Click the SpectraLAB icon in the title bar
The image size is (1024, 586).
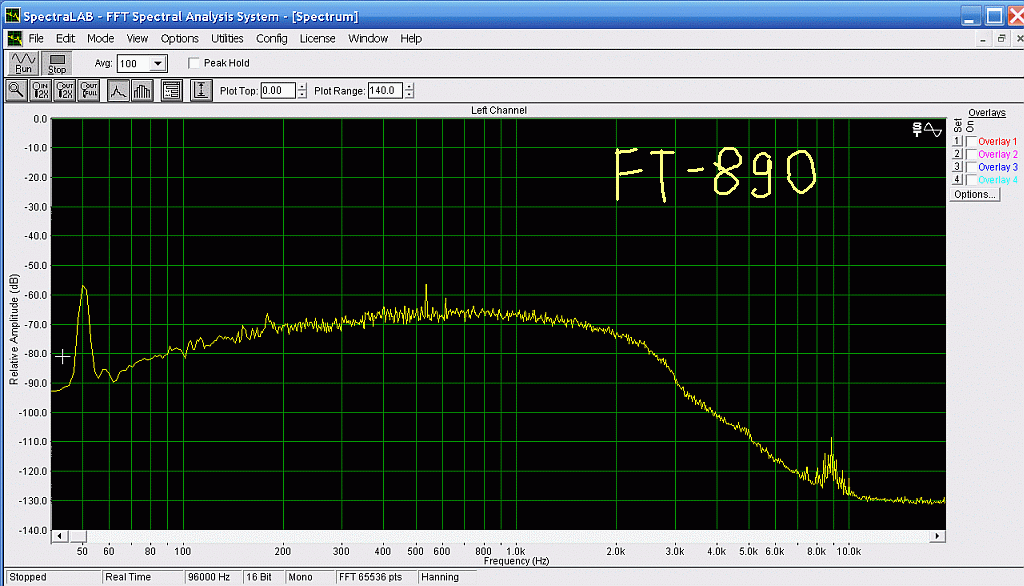12,16
